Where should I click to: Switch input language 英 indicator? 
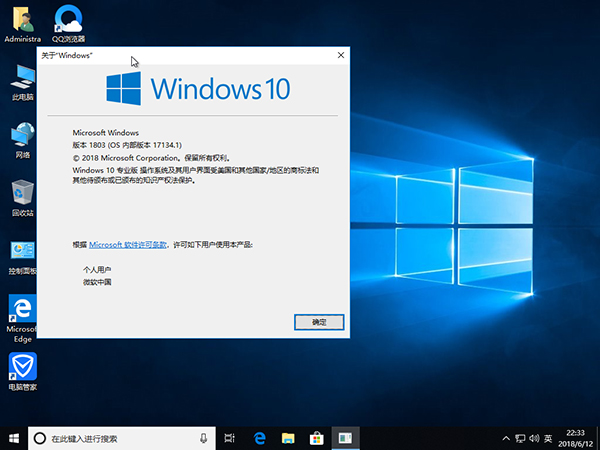pyautogui.click(x=548, y=438)
